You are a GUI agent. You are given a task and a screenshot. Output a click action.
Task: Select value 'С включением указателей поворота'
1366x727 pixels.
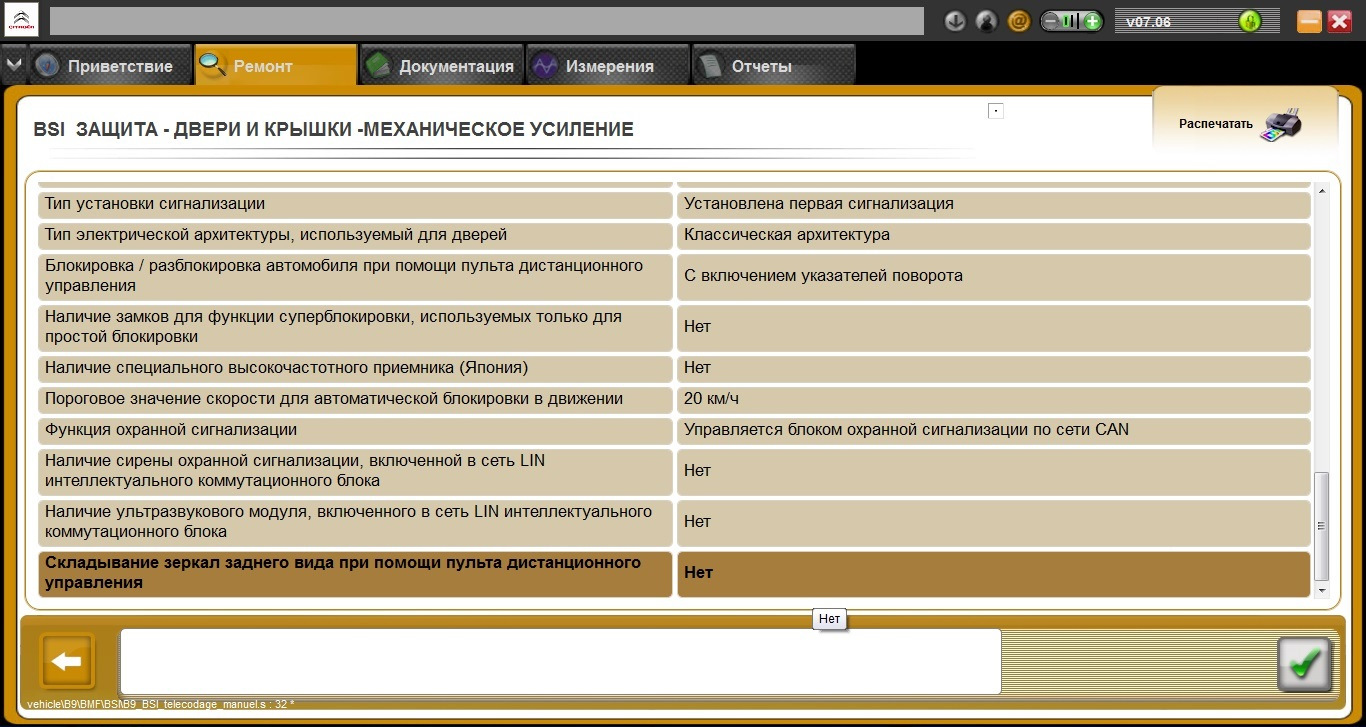click(994, 276)
